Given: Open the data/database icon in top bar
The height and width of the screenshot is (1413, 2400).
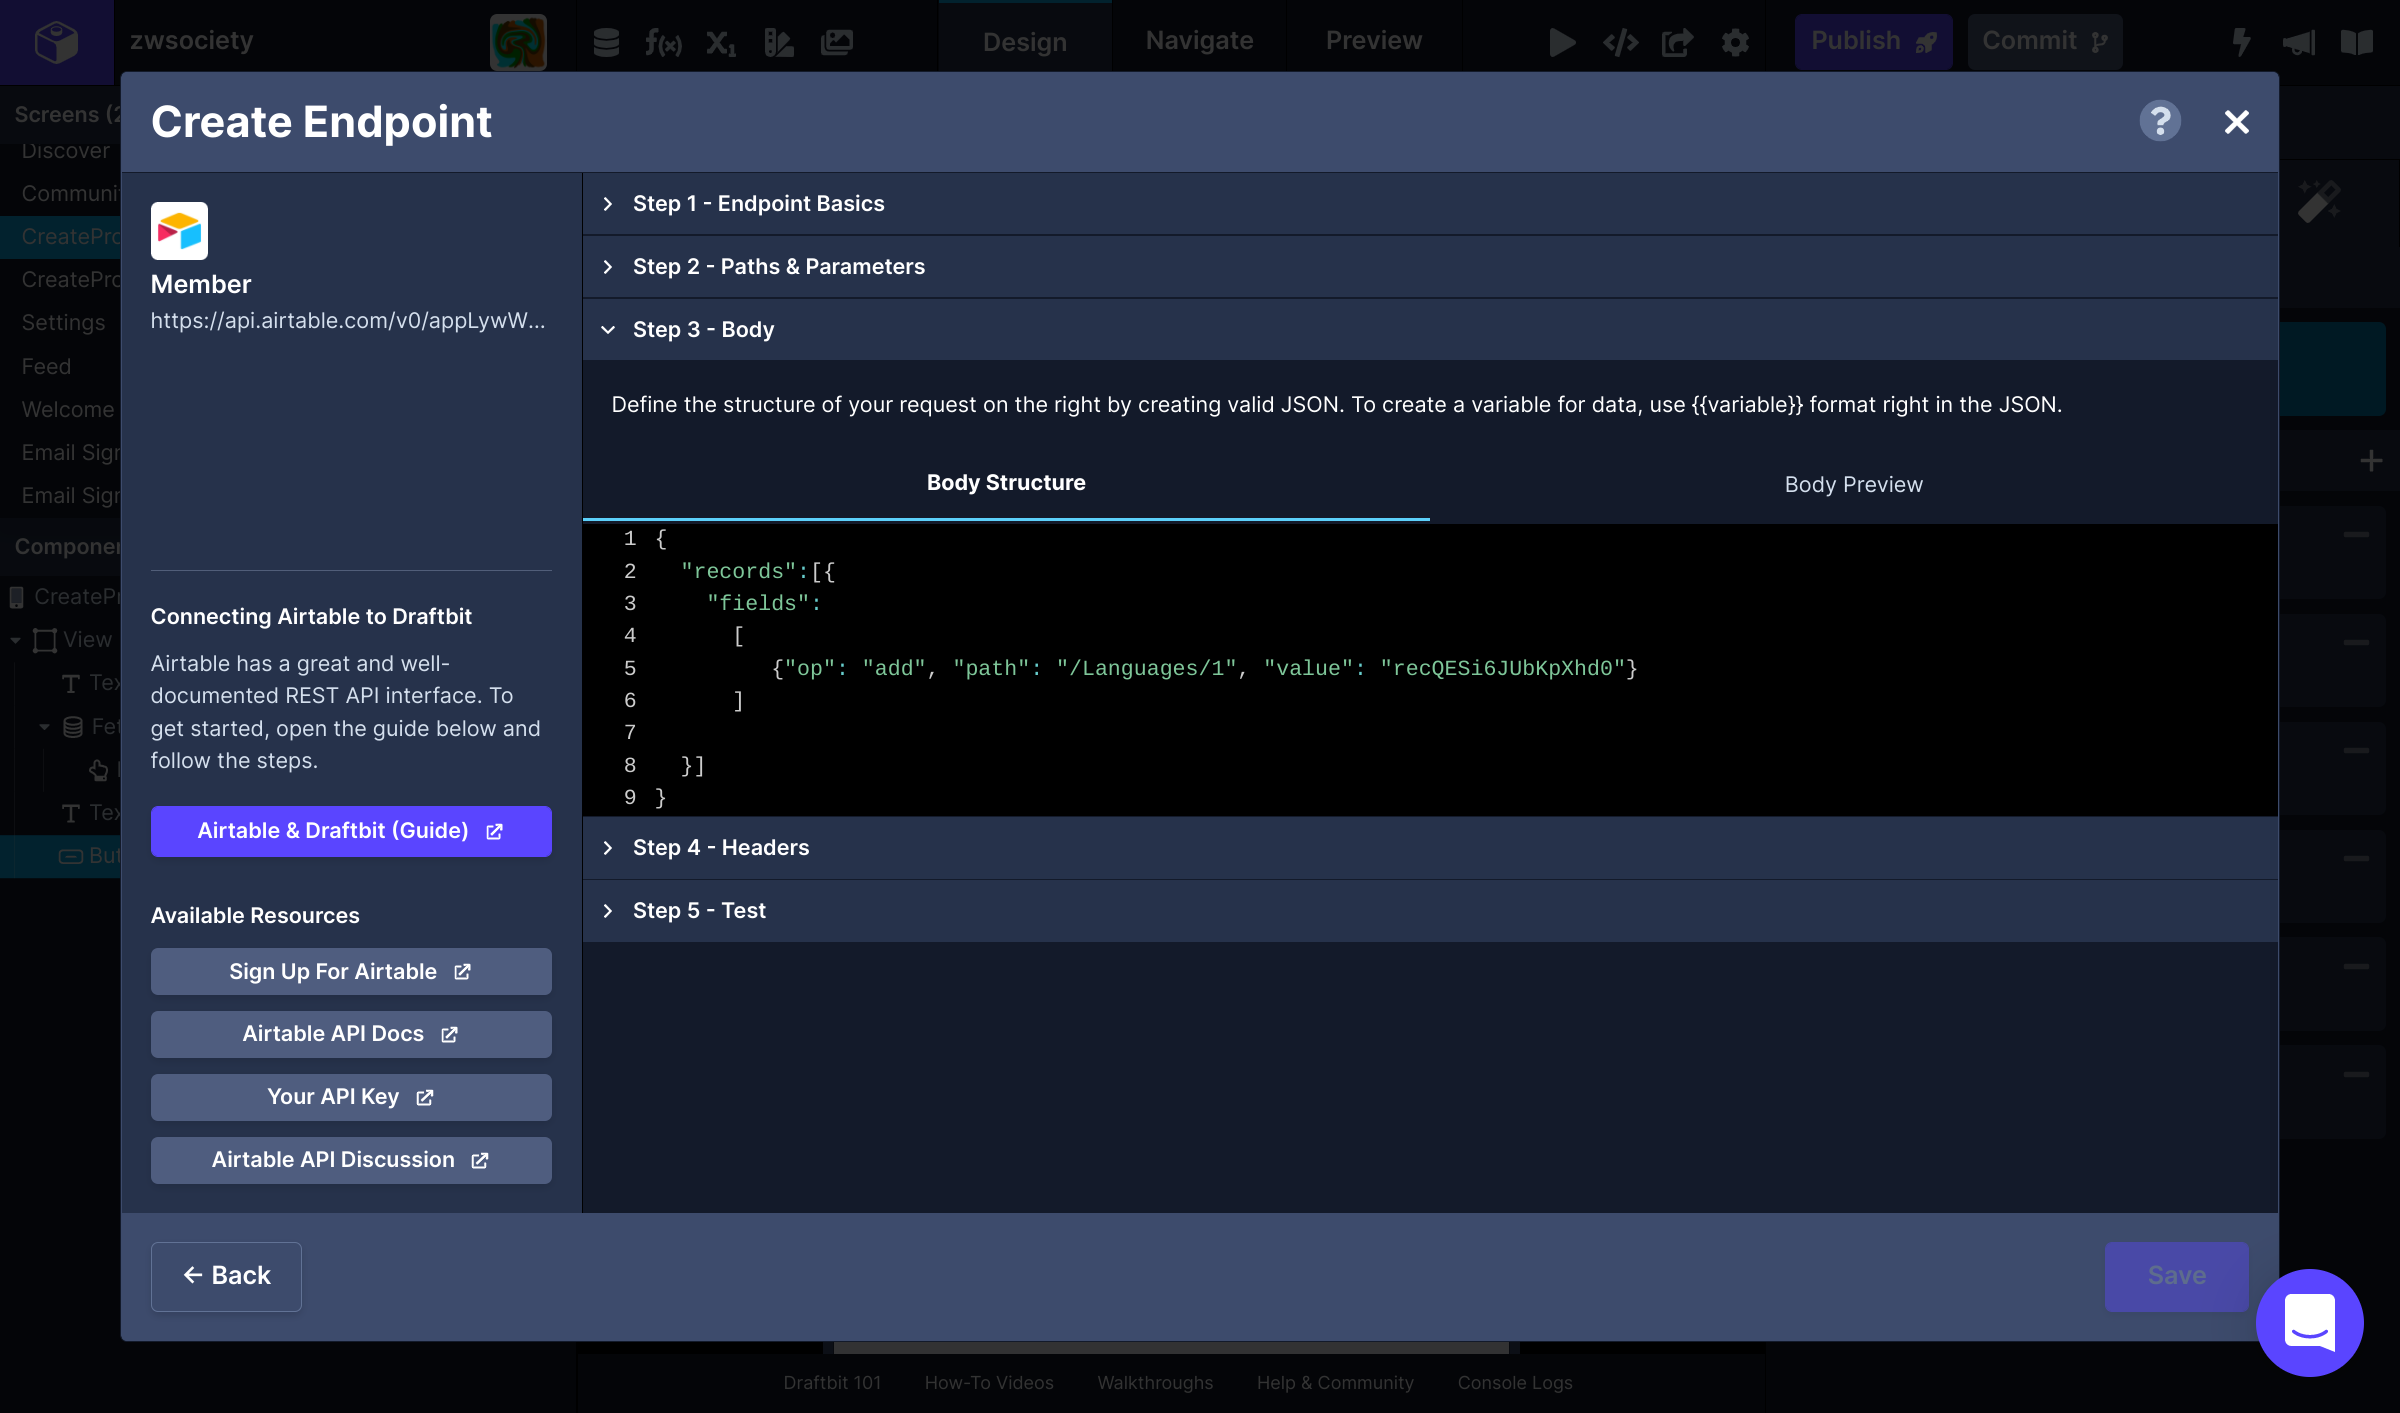Looking at the screenshot, I should tap(606, 42).
